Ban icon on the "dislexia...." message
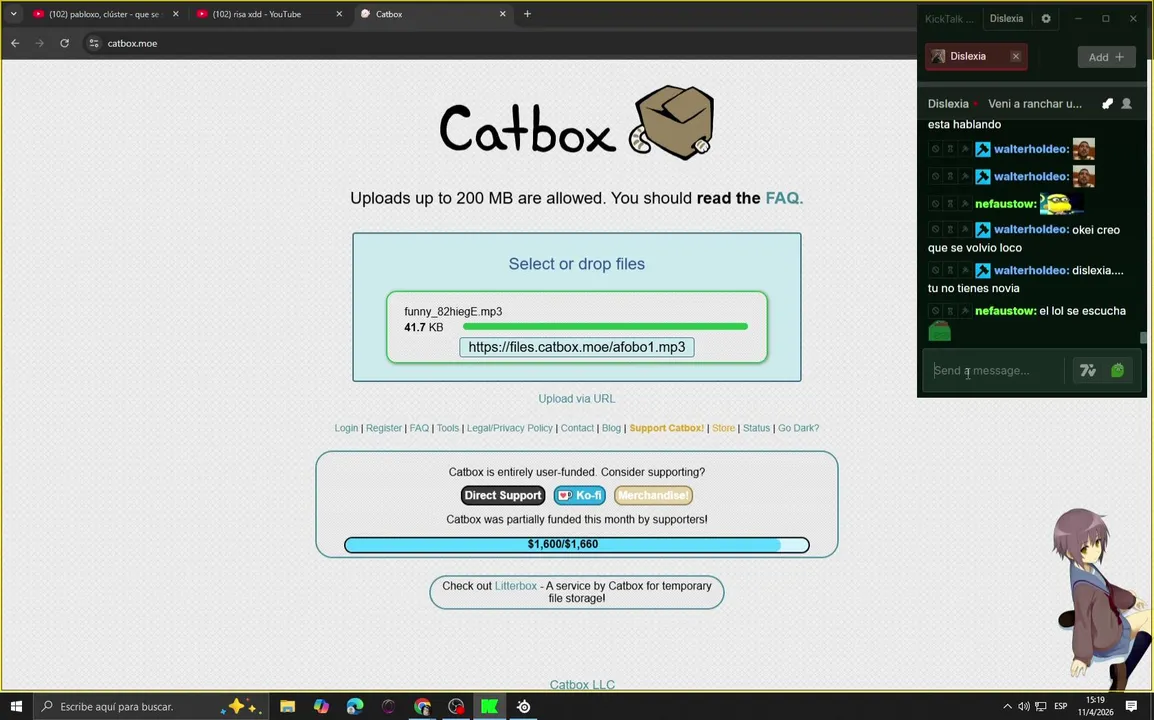The height and width of the screenshot is (720, 1154). pos(935,270)
